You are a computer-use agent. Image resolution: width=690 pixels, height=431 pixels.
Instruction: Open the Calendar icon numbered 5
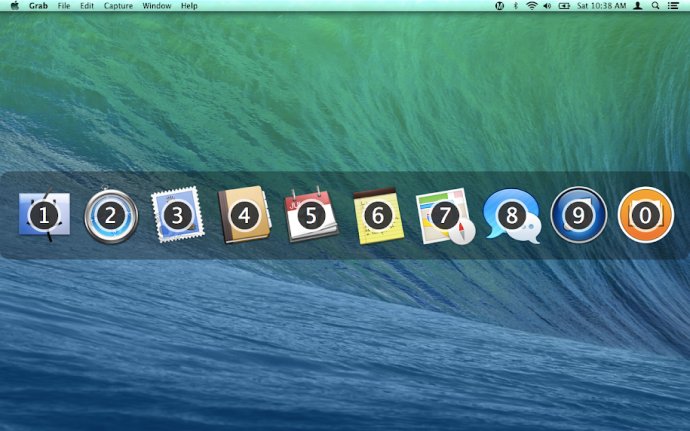312,215
